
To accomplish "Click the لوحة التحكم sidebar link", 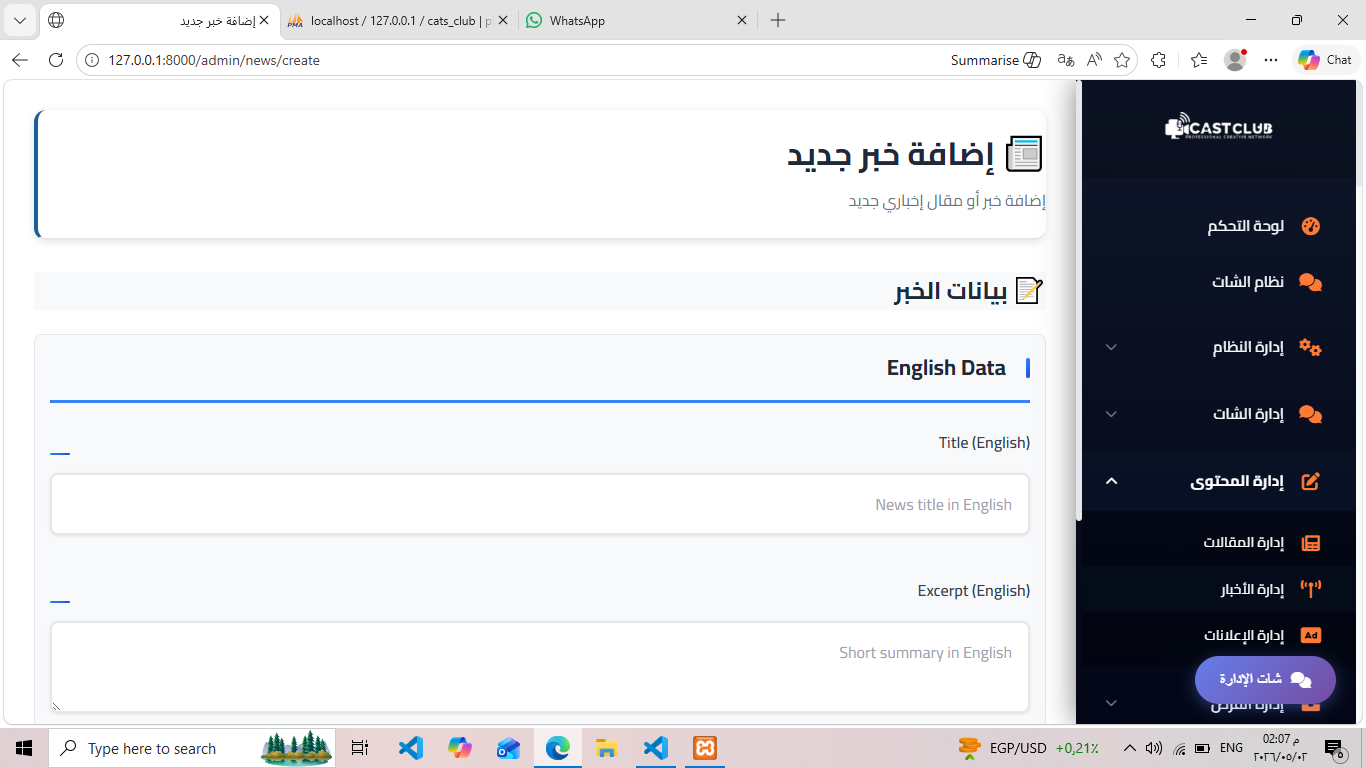I will [x=1218, y=226].
